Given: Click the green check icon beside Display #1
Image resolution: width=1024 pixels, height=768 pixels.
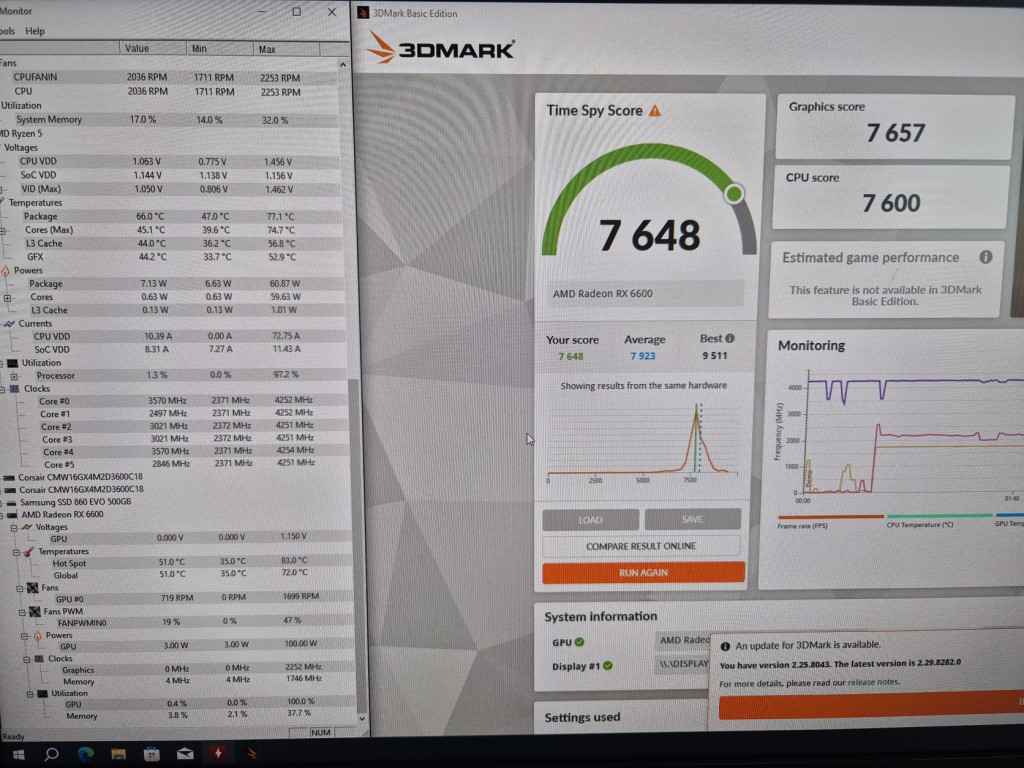Looking at the screenshot, I should pos(608,665).
